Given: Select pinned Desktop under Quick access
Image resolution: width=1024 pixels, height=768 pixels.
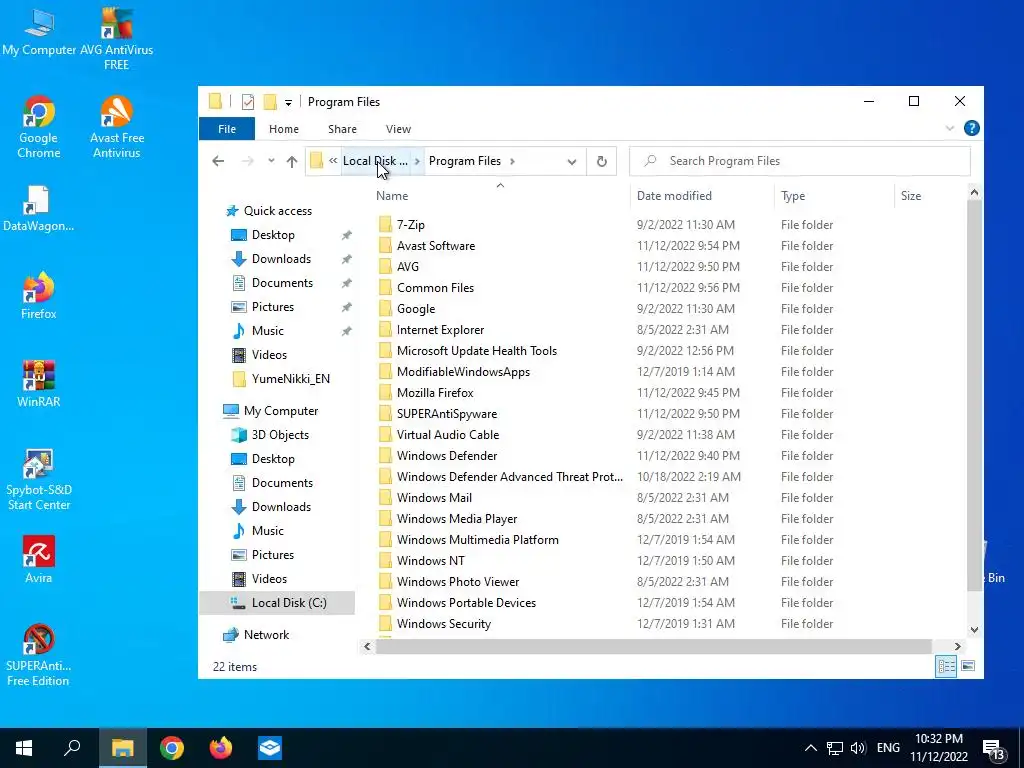Looking at the screenshot, I should coord(272,235).
